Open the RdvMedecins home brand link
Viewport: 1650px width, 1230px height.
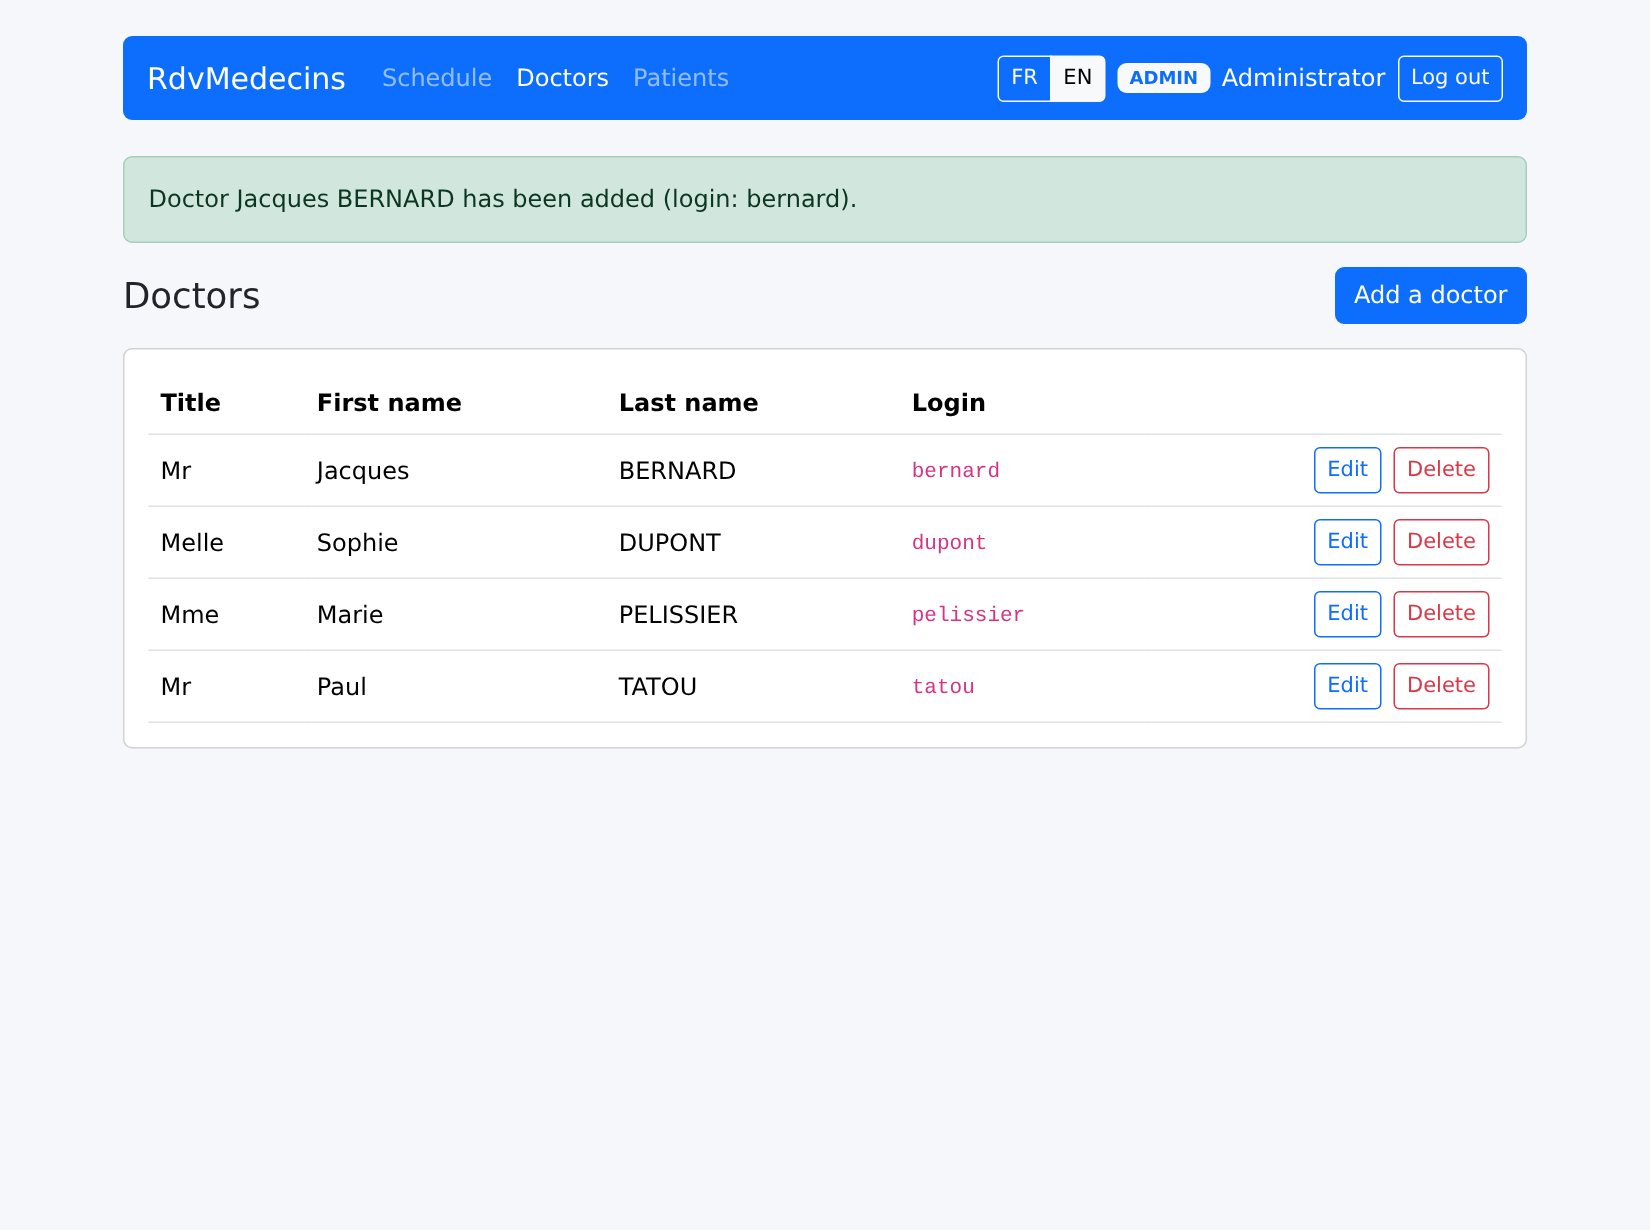[x=246, y=78]
